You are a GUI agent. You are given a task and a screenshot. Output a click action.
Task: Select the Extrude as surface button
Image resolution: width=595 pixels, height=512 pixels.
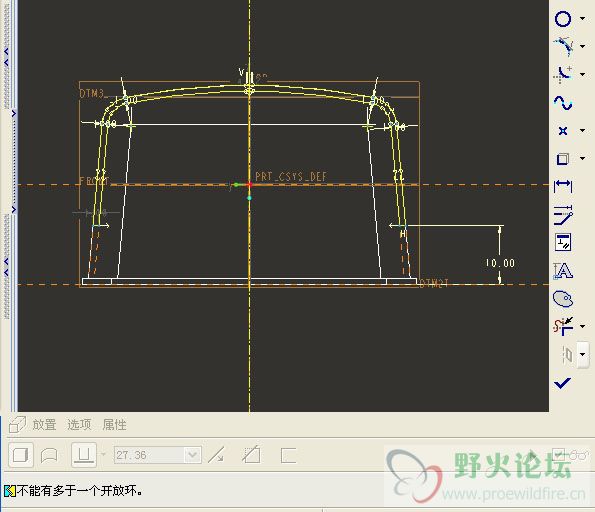[49, 455]
